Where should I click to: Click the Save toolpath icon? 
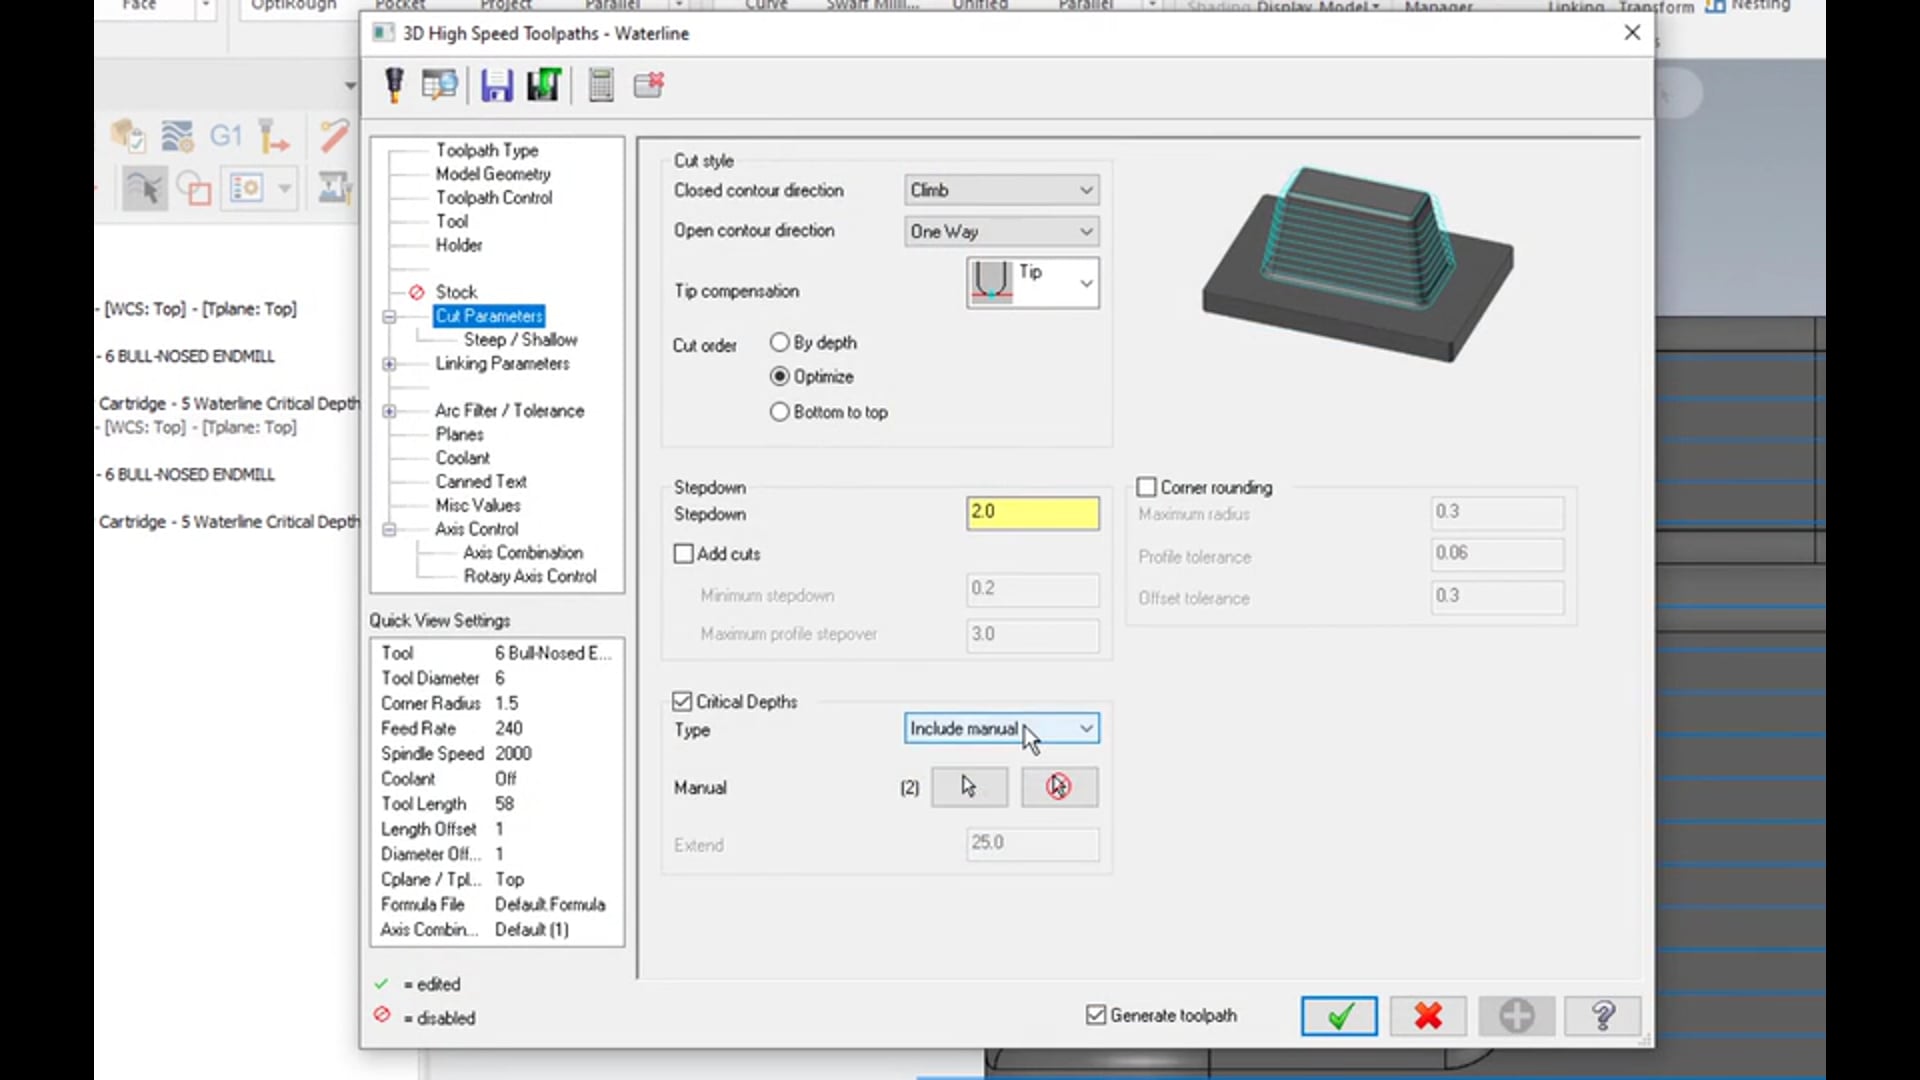coord(496,84)
